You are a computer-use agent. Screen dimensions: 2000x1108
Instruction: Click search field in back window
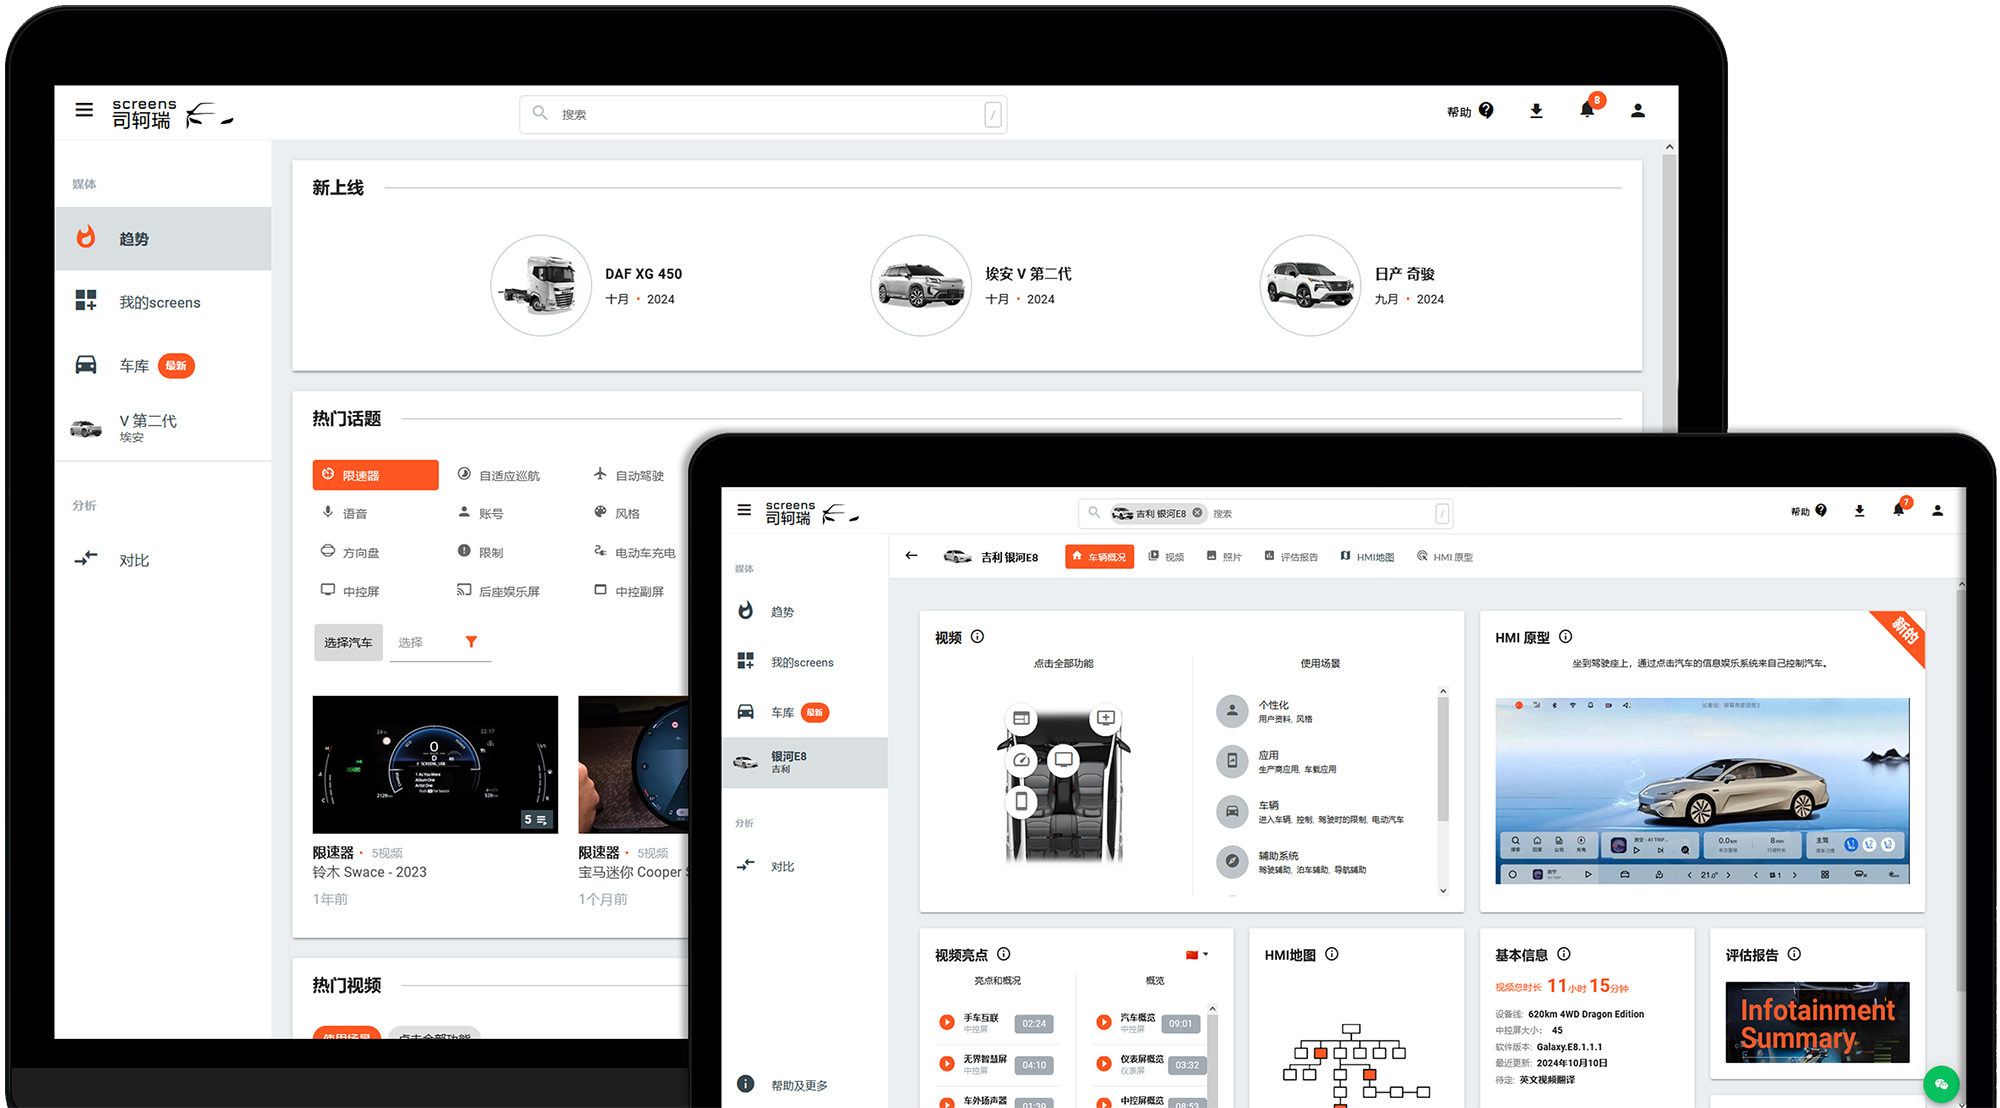(x=763, y=114)
